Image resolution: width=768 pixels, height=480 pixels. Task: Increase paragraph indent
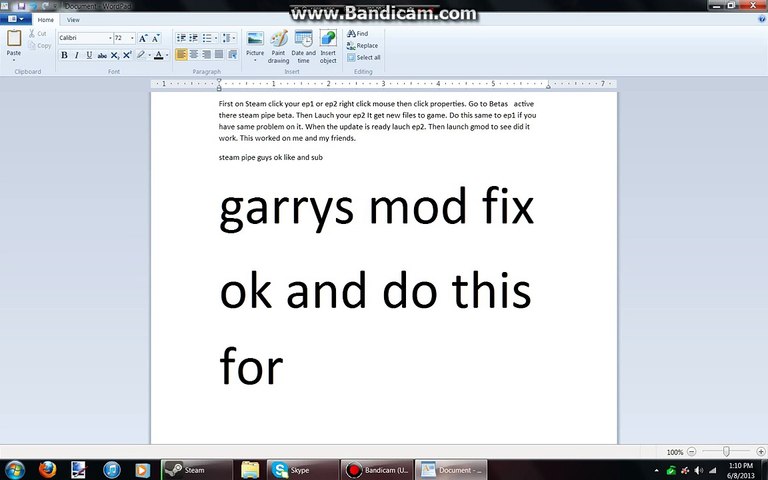tap(194, 38)
